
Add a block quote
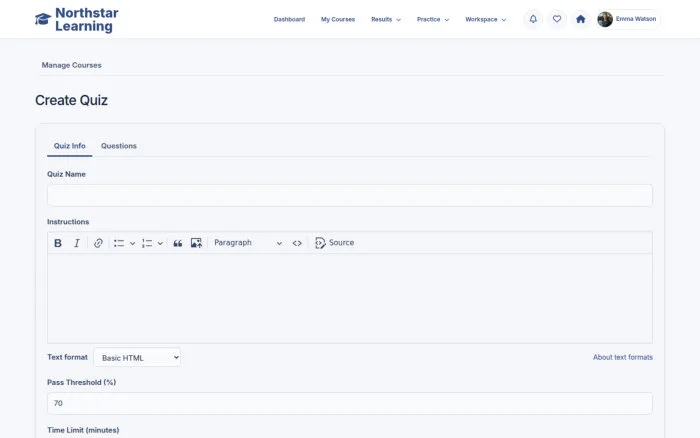pos(178,243)
